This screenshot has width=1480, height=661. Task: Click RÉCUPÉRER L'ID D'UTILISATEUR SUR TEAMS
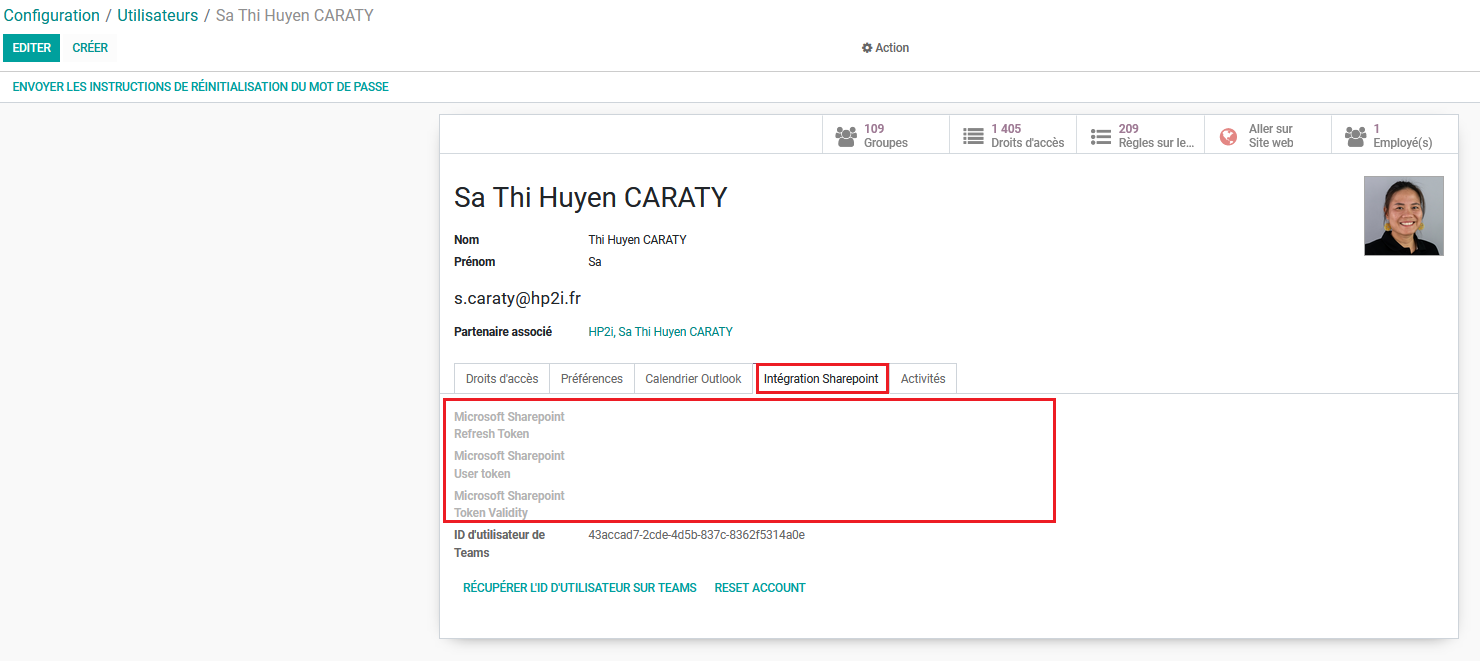click(x=580, y=588)
